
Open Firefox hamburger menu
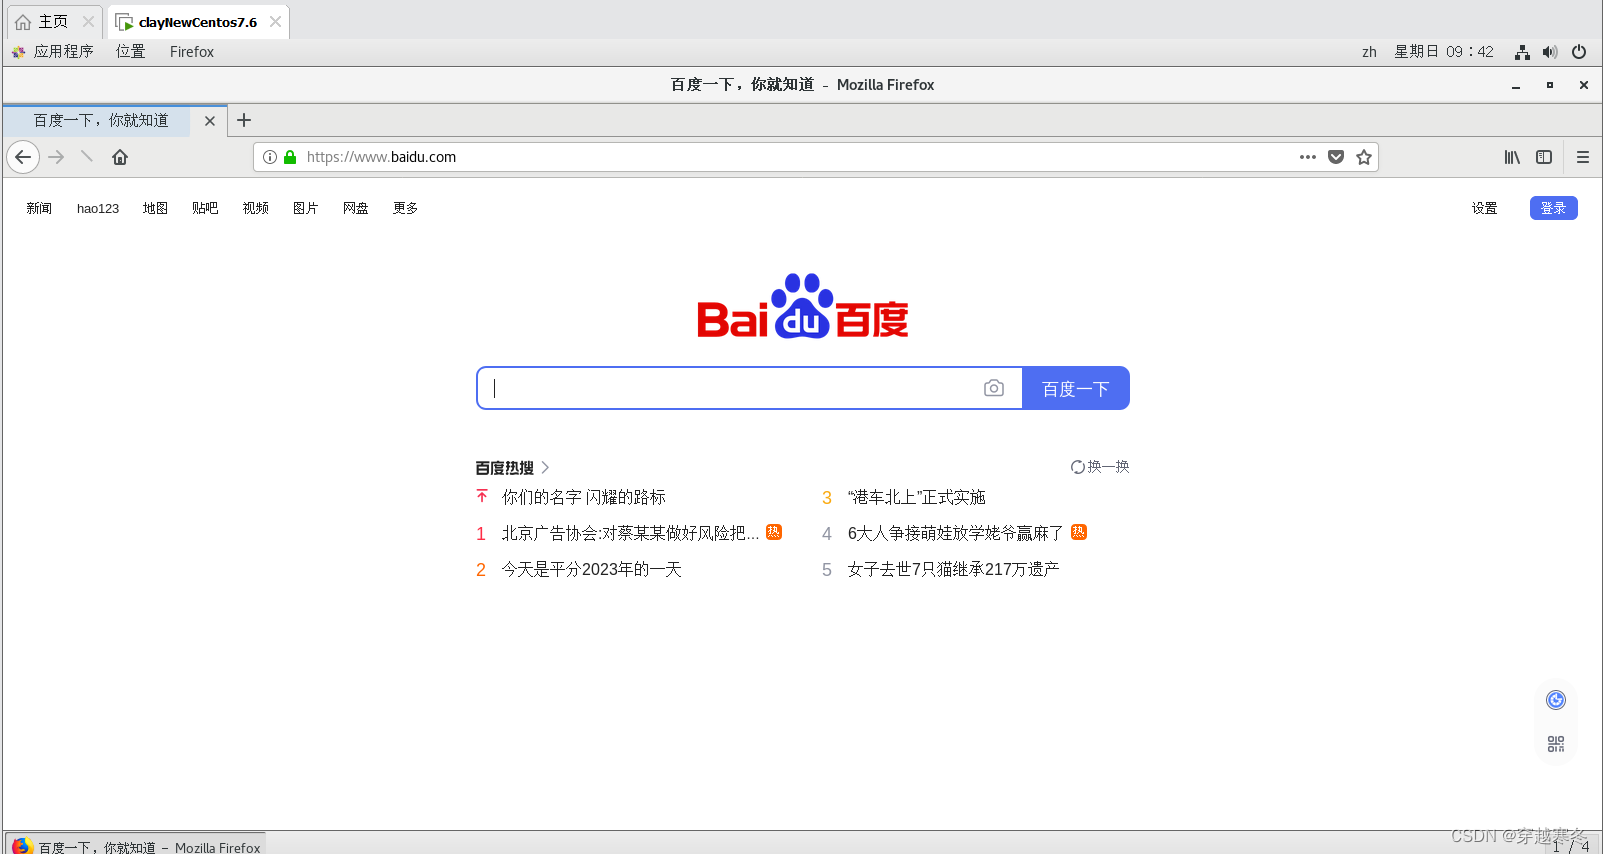coord(1583,157)
